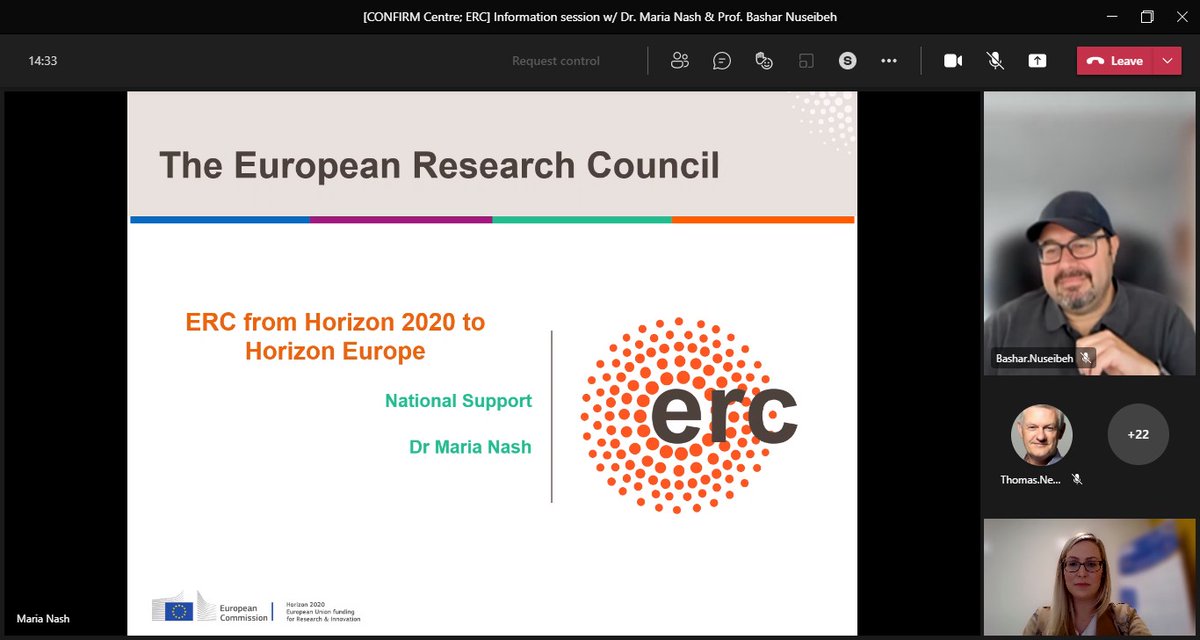The height and width of the screenshot is (640, 1200).
Task: Toggle the camera on or off
Action: 953,61
